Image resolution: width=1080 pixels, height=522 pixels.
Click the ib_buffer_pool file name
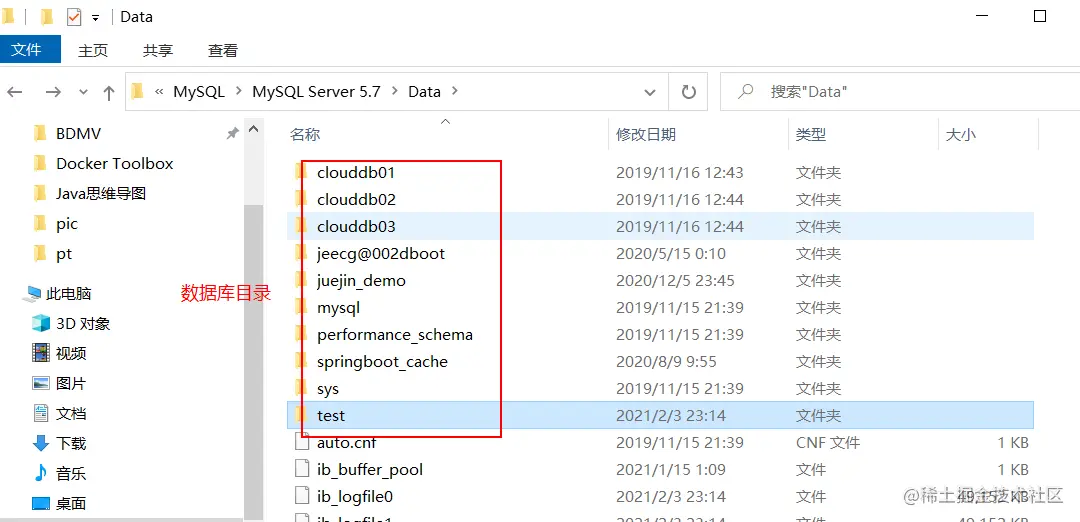(x=370, y=470)
